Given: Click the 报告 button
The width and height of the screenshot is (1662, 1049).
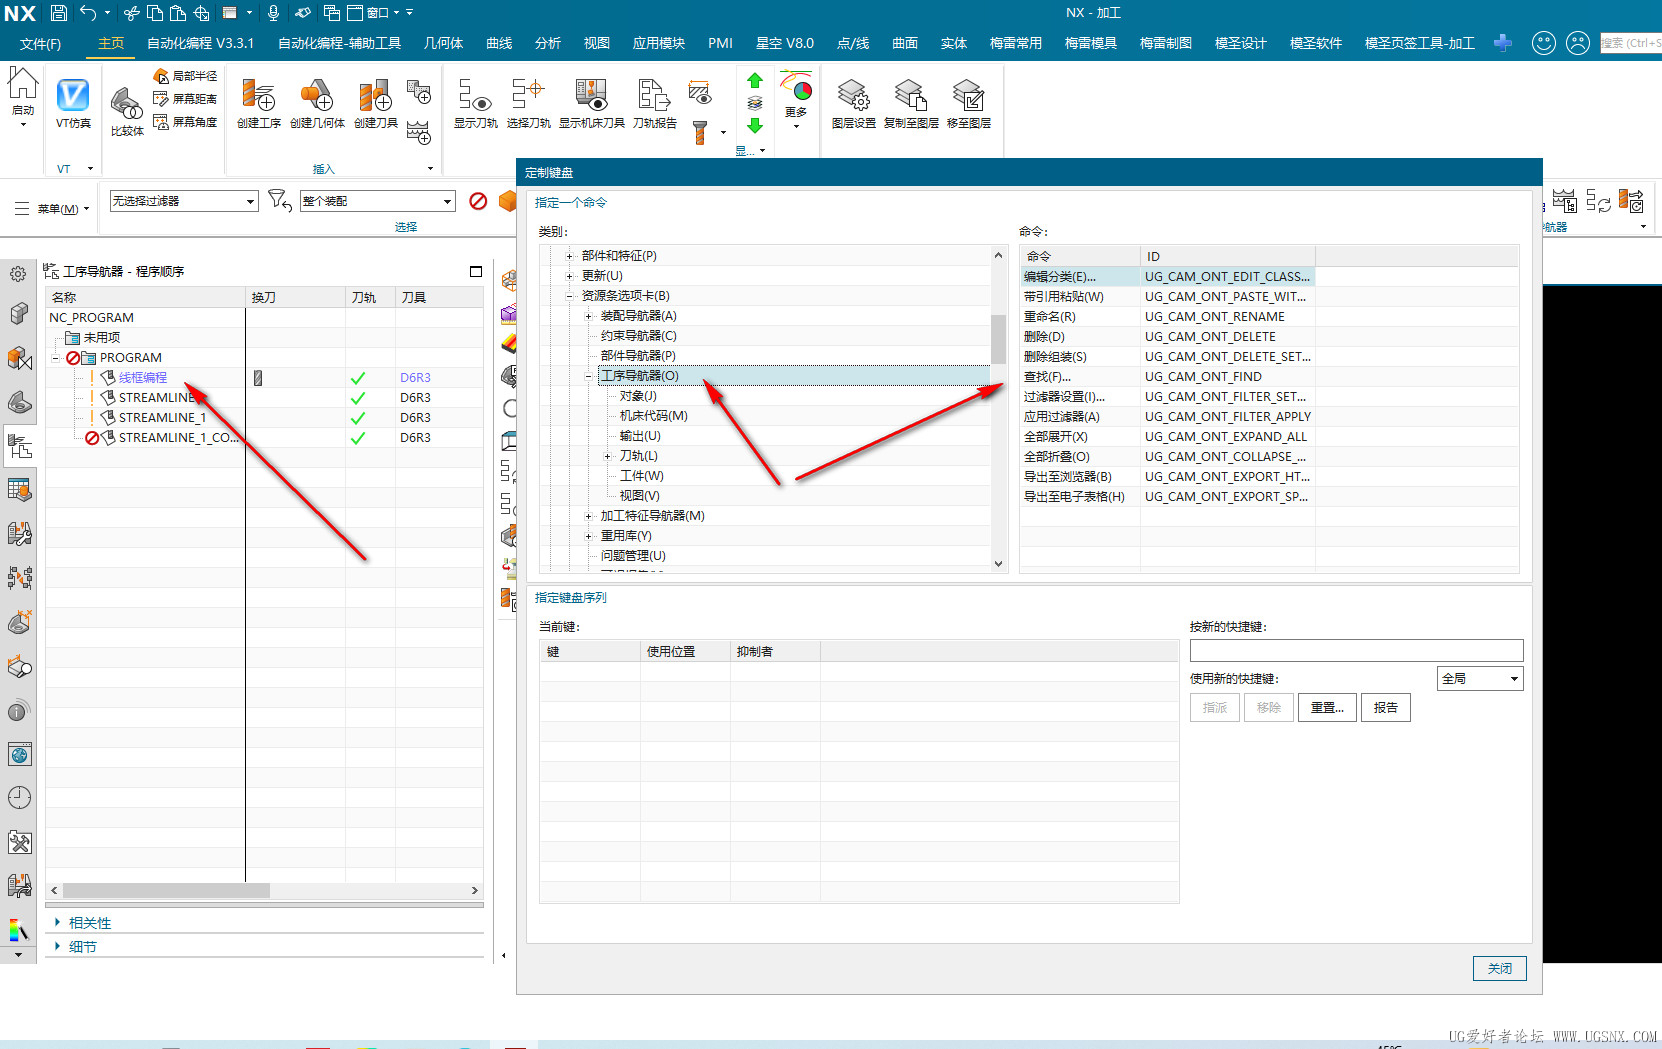Looking at the screenshot, I should pyautogui.click(x=1384, y=708).
